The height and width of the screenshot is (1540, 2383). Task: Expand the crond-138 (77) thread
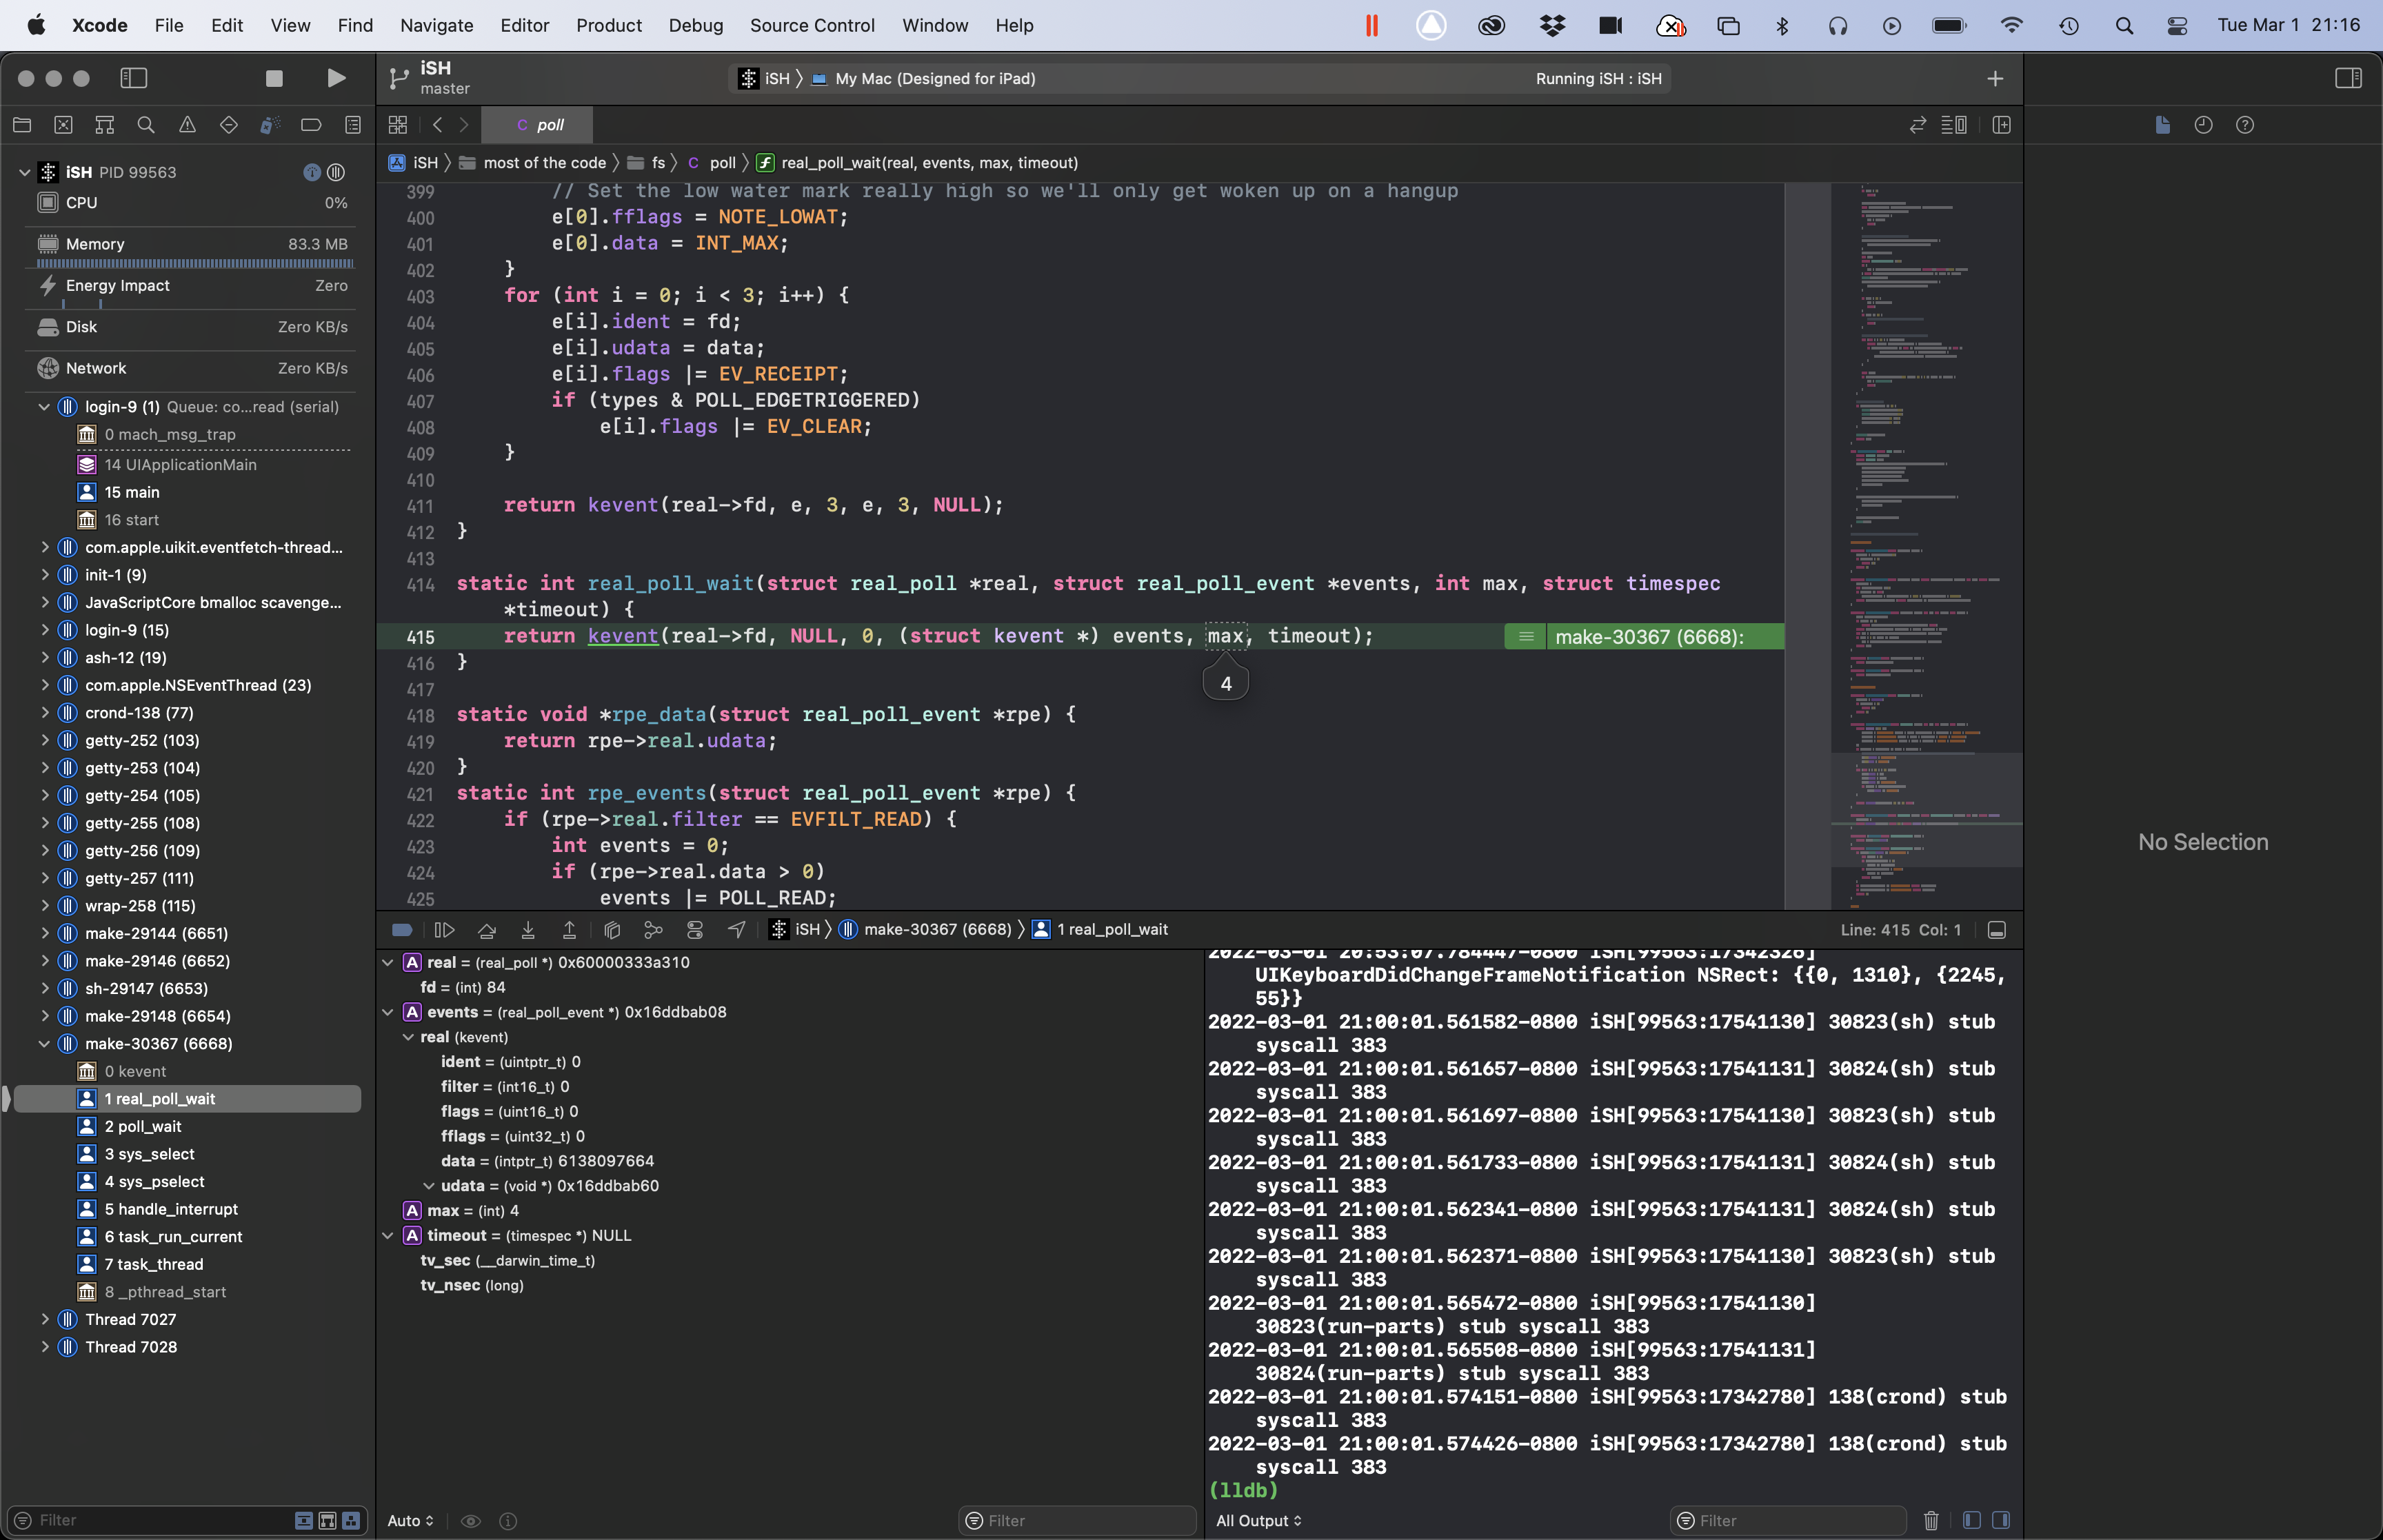(x=44, y=713)
